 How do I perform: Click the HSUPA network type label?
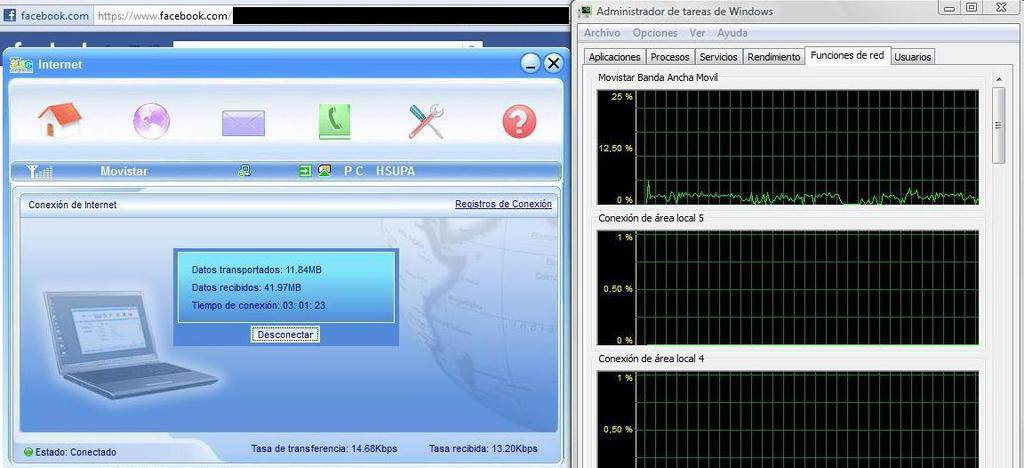[x=395, y=171]
